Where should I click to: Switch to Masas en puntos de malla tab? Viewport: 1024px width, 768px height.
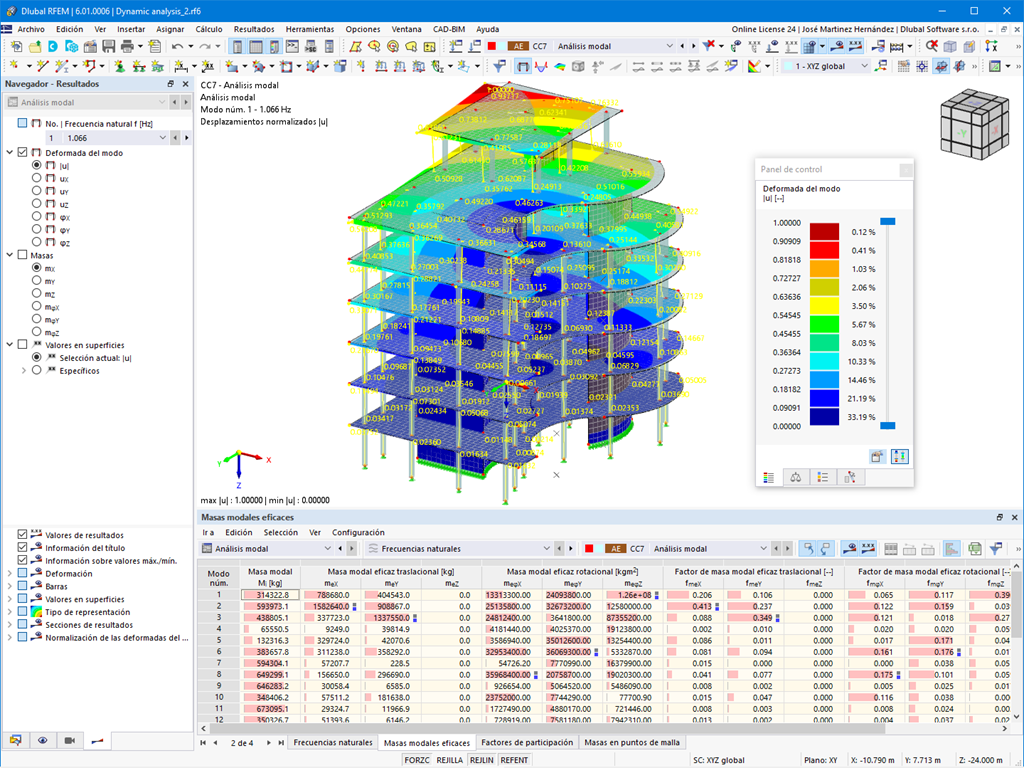(x=632, y=743)
